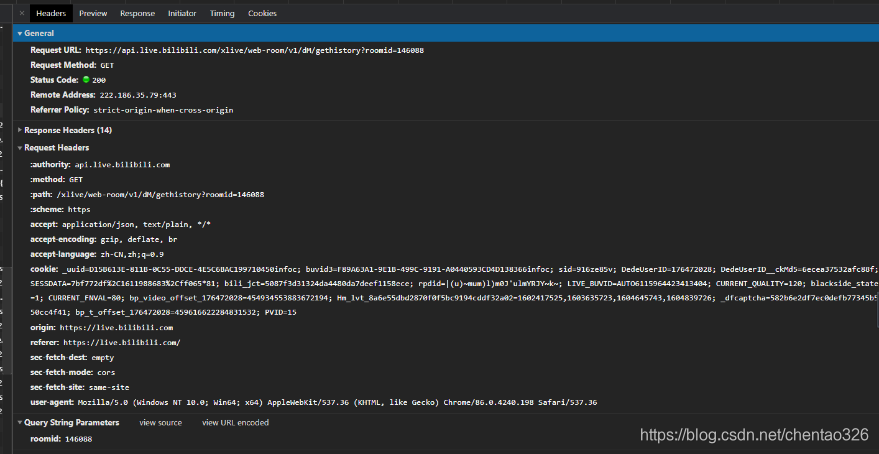Close the request details panel

coord(21,13)
